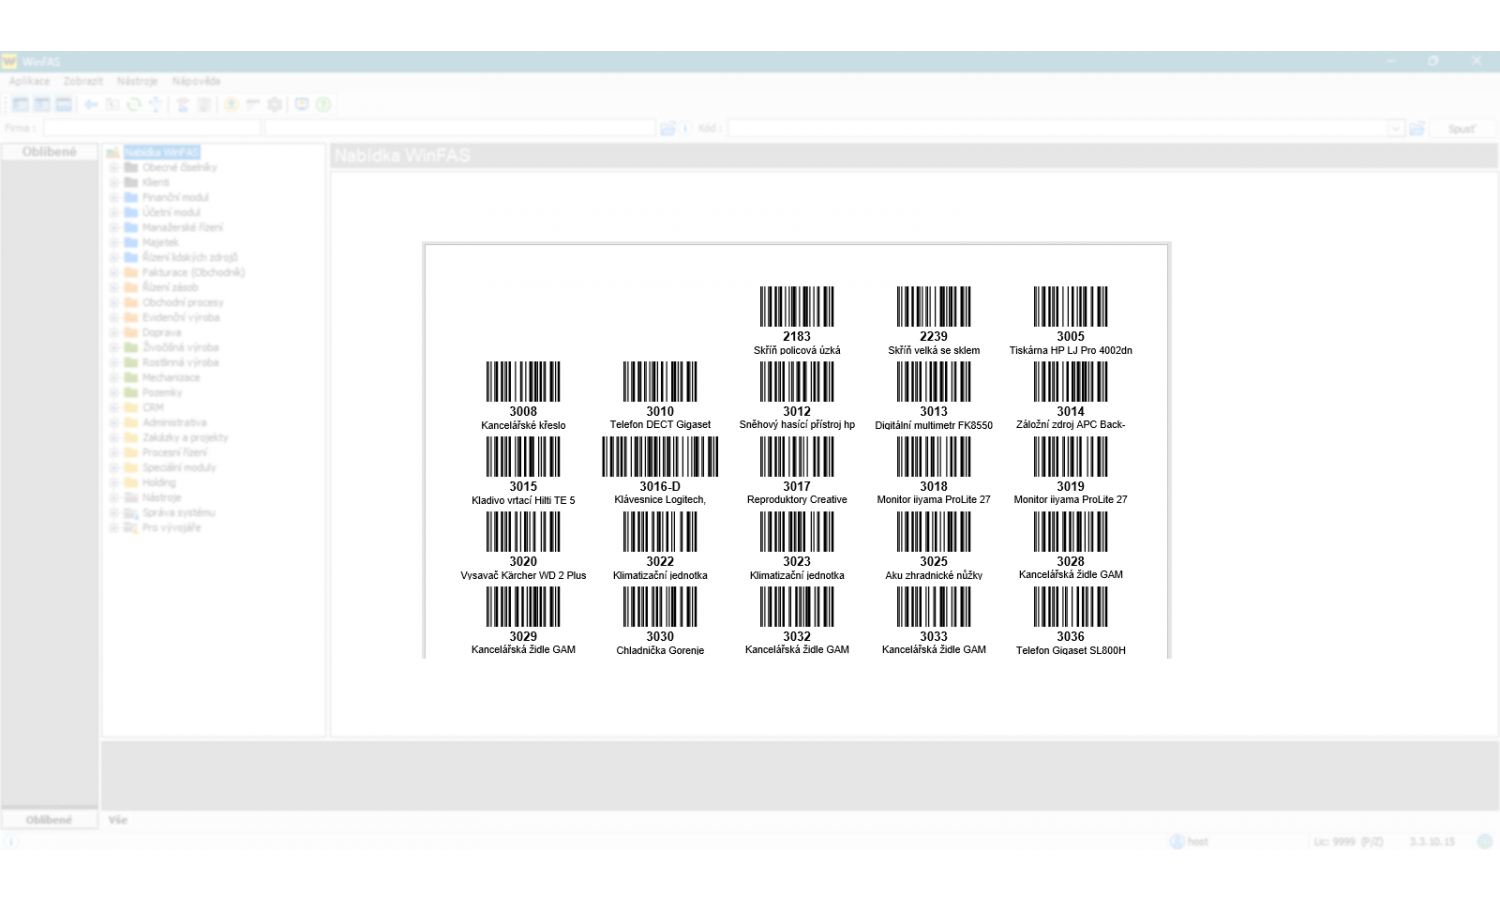Switch to the Oblíbené bottom tab
The image size is (1500, 900).
tap(49, 820)
